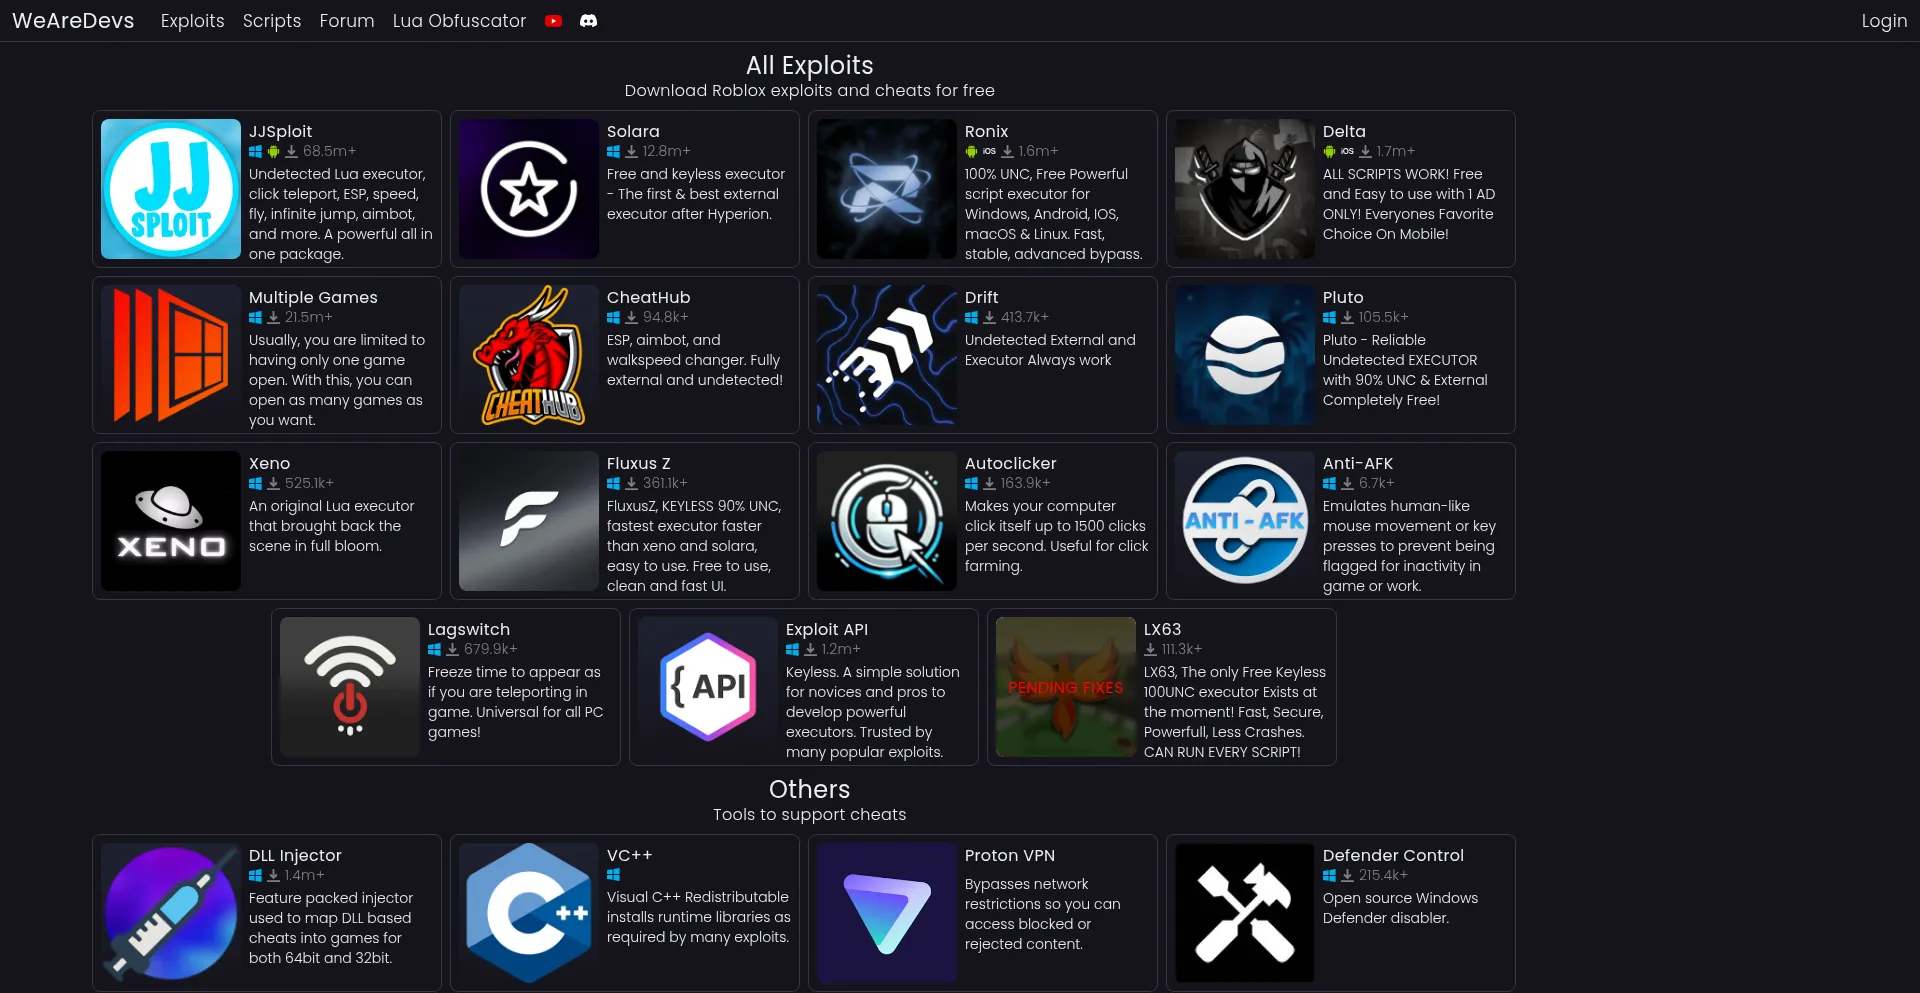The height and width of the screenshot is (993, 1920).
Task: Click the Drift exploit title
Action: [982, 297]
